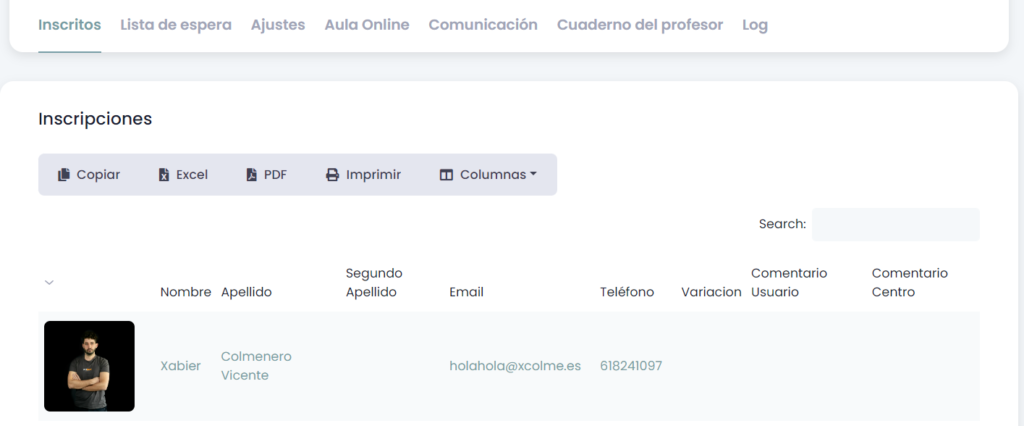
Task: Open the Columnas dropdown menu
Action: 488,175
